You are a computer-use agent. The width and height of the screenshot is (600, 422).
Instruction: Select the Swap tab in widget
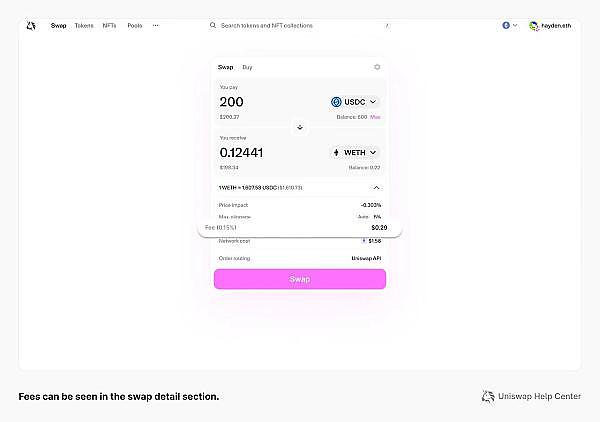point(225,67)
